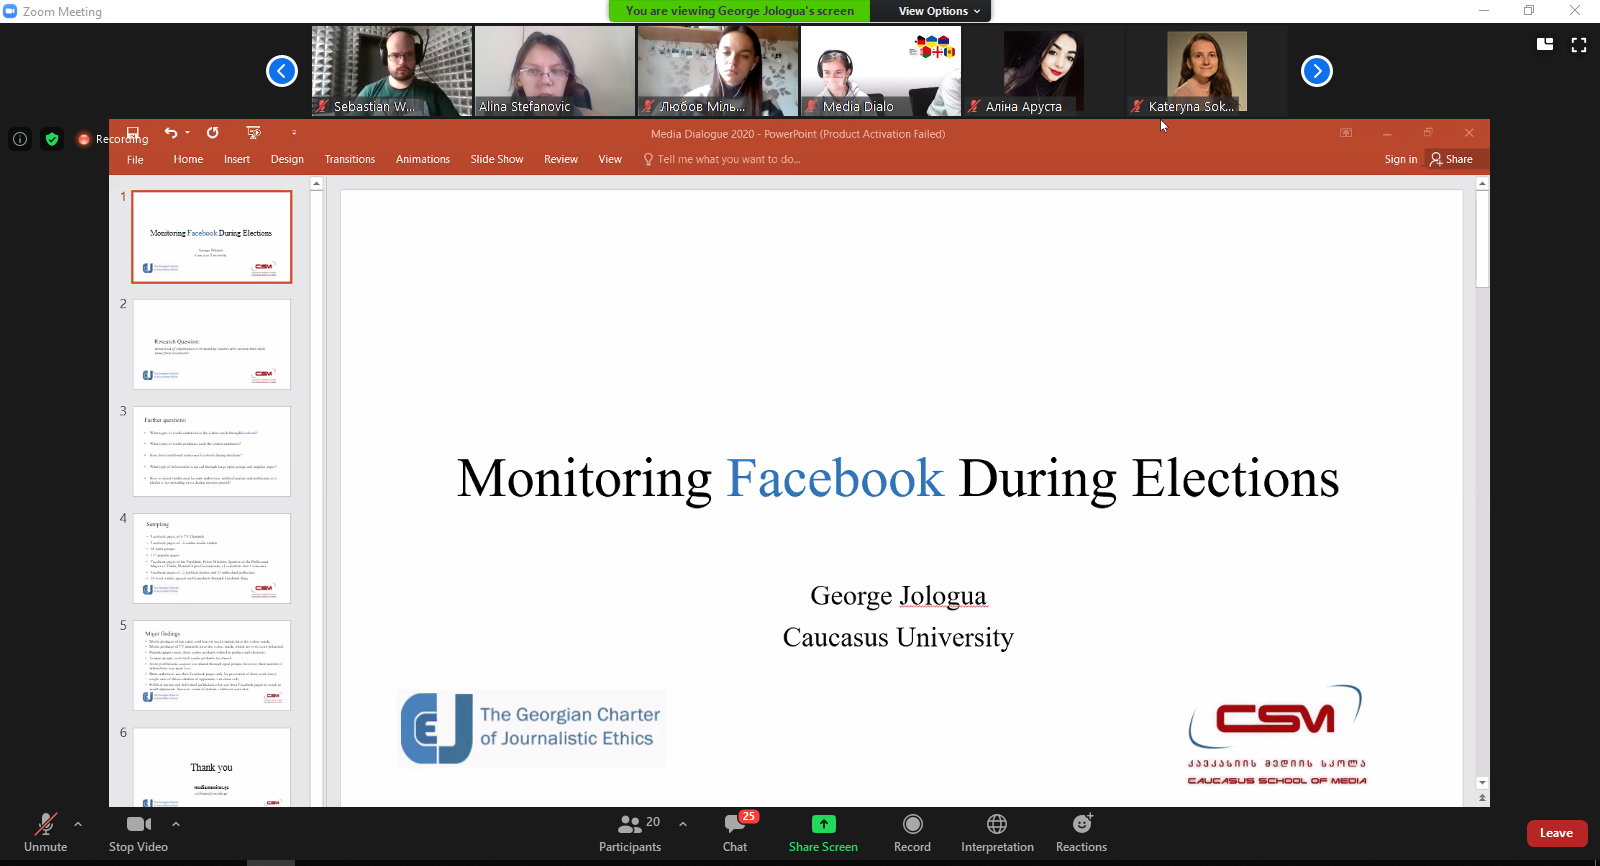Select slide 5 Major findings thumbnail
The width and height of the screenshot is (1600, 866).
point(212,665)
